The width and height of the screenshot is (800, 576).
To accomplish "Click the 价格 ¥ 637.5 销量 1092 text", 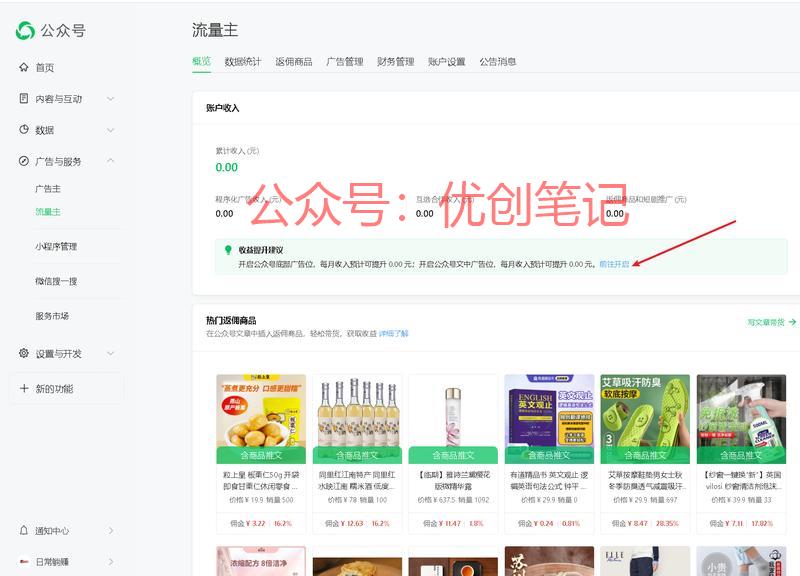I will coord(453,500).
